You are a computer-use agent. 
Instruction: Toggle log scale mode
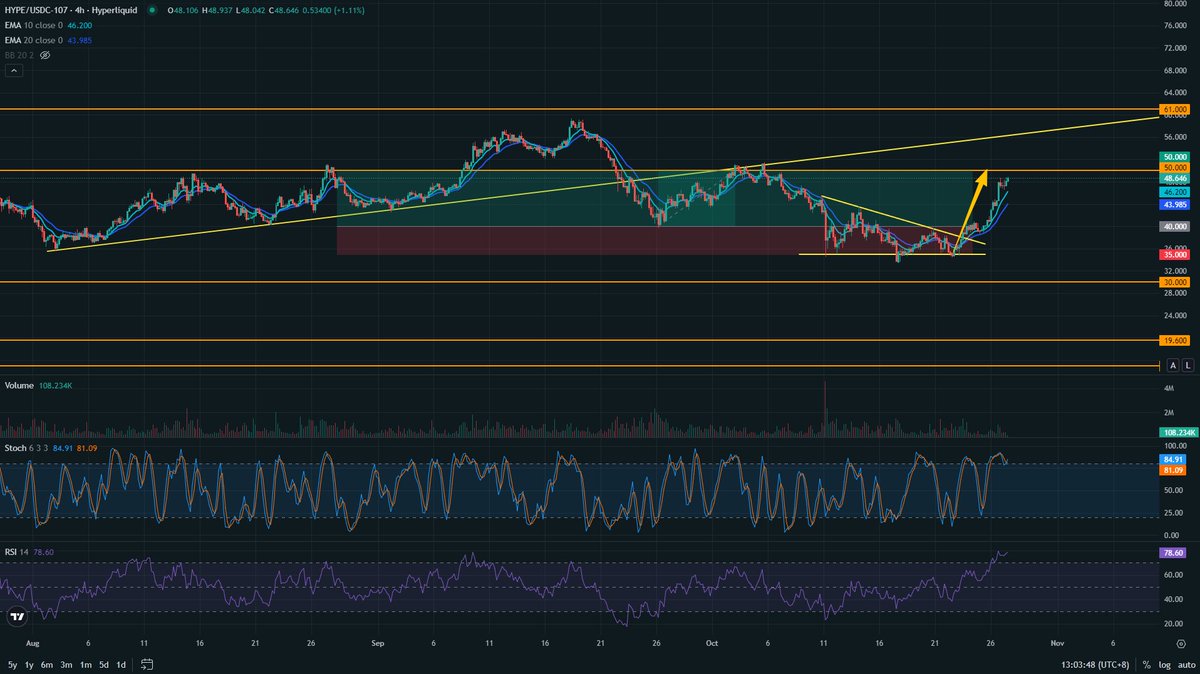point(1165,664)
